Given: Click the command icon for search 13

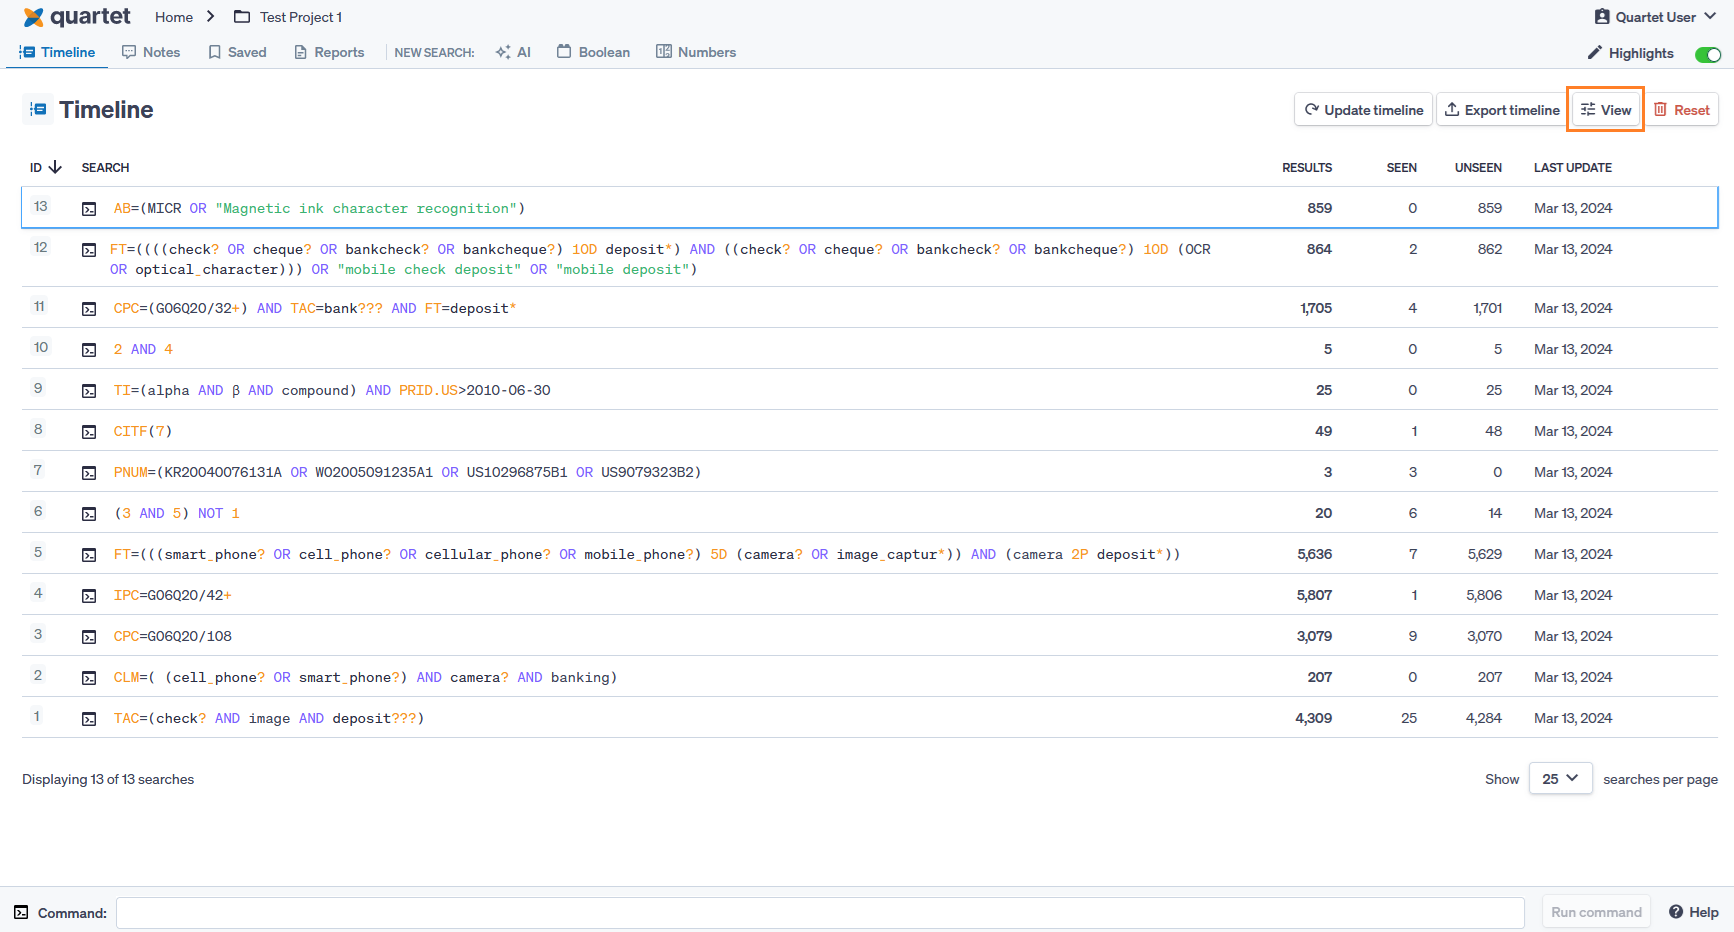Looking at the screenshot, I should pos(89,209).
